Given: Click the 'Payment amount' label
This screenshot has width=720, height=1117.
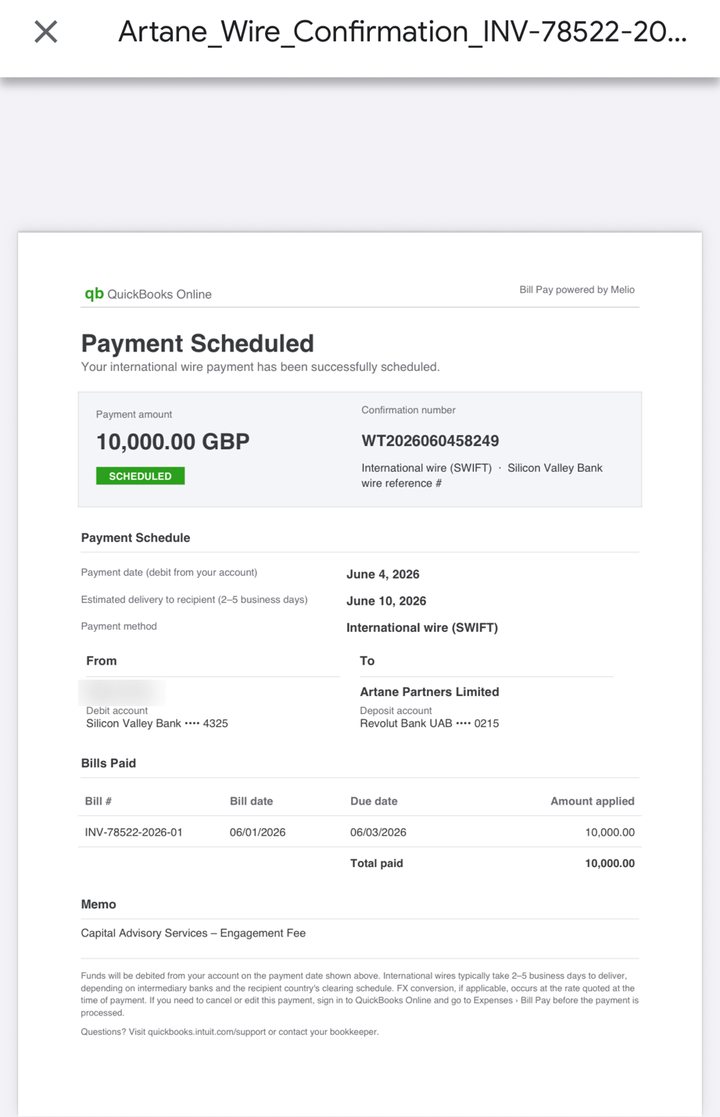Looking at the screenshot, I should tap(134, 415).
